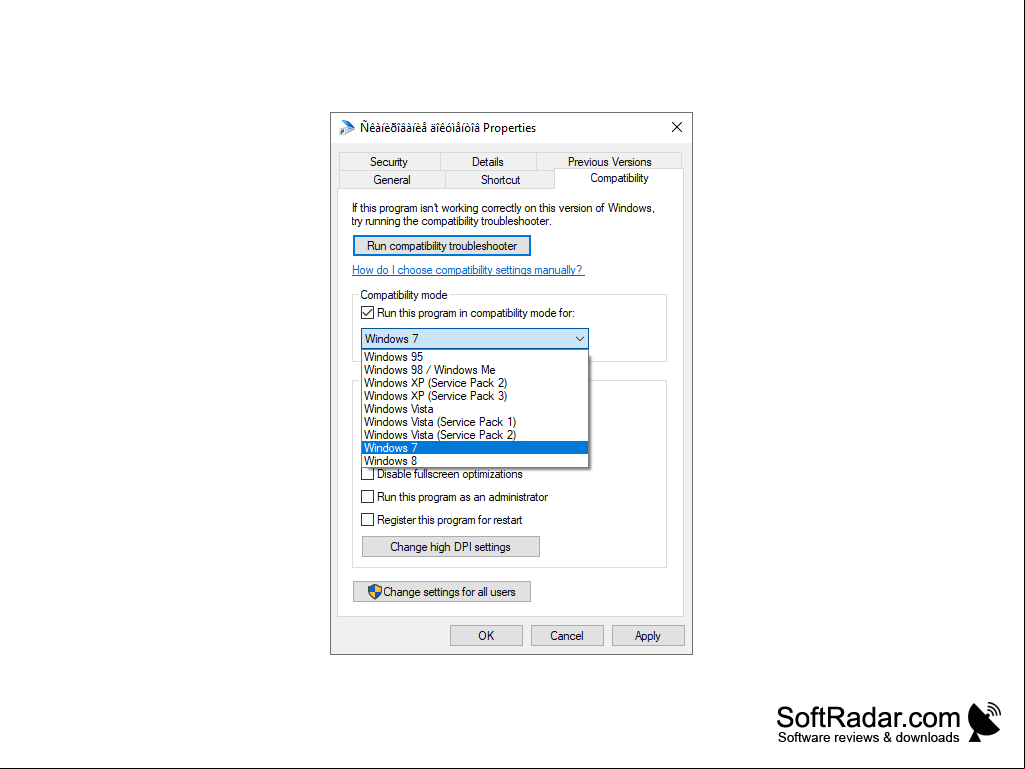Open the 'How do I choose compatibility settings manually?' link

click(x=468, y=270)
